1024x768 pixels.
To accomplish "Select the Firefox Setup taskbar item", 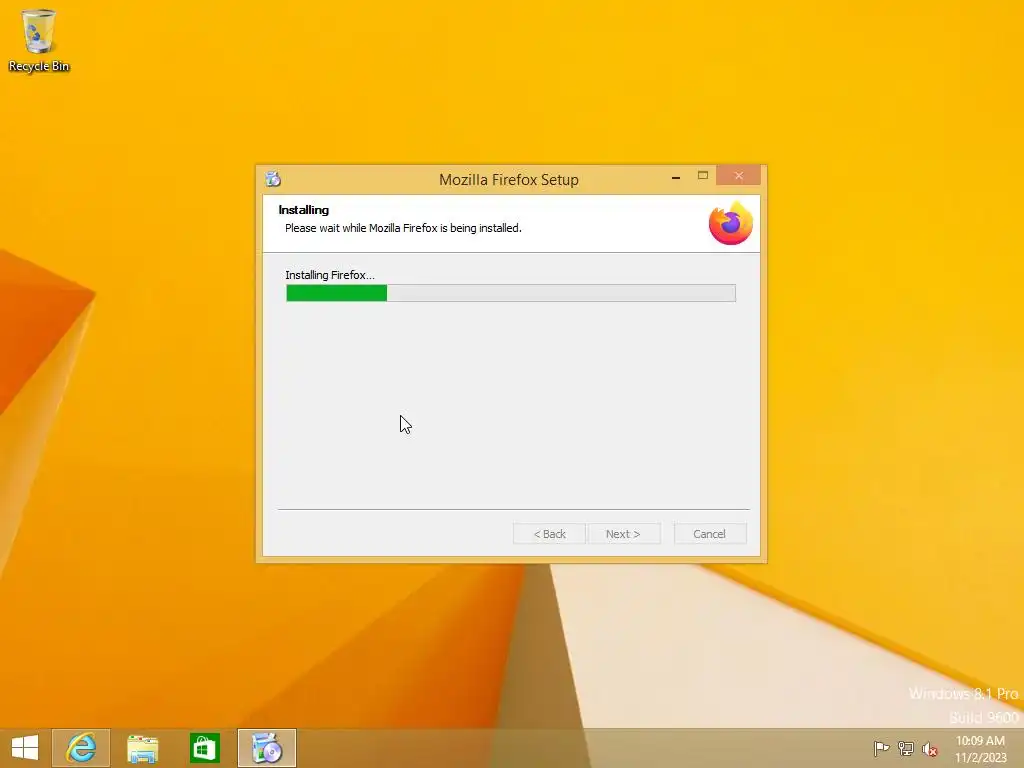I will point(266,748).
